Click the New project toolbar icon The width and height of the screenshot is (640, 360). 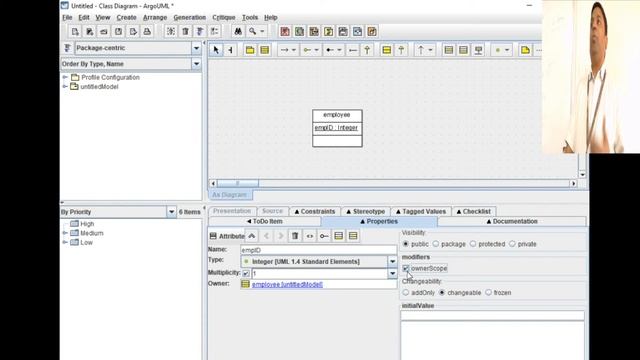point(75,31)
